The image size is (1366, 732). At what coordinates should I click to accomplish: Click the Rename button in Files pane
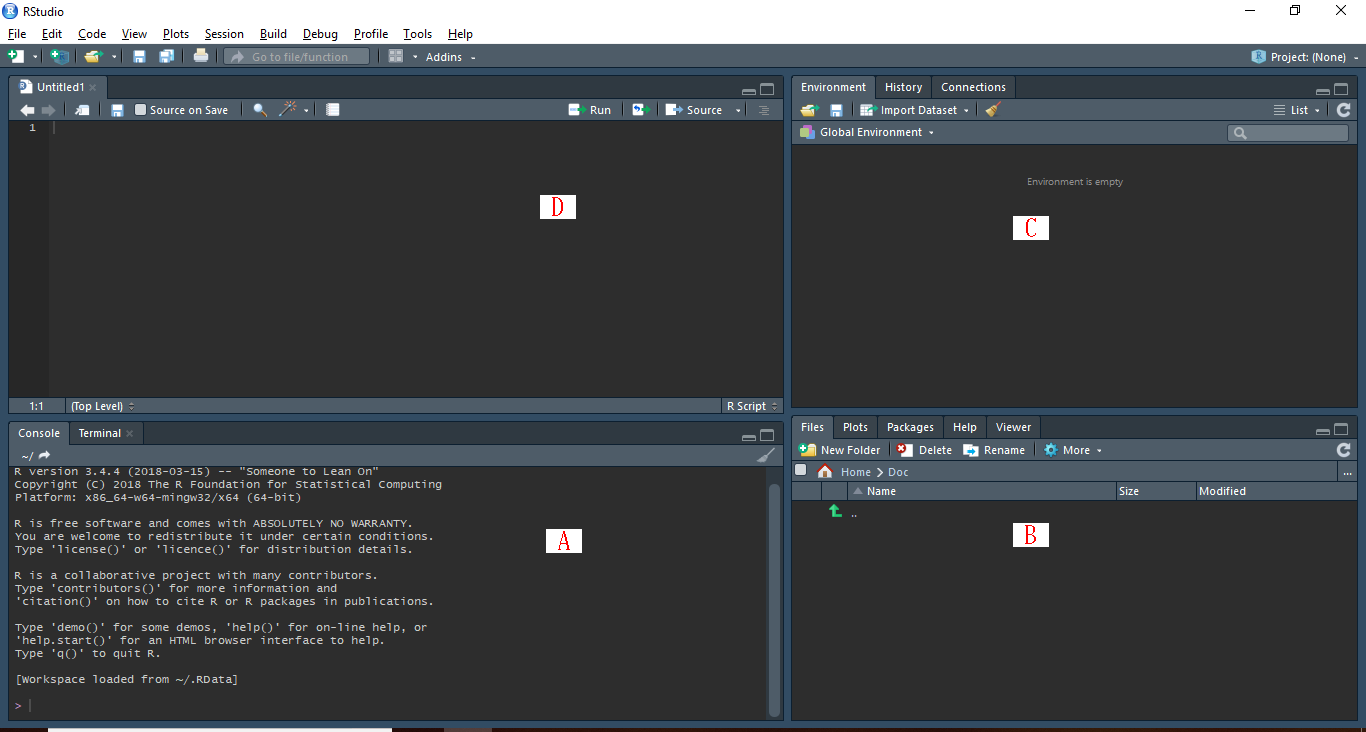[994, 450]
